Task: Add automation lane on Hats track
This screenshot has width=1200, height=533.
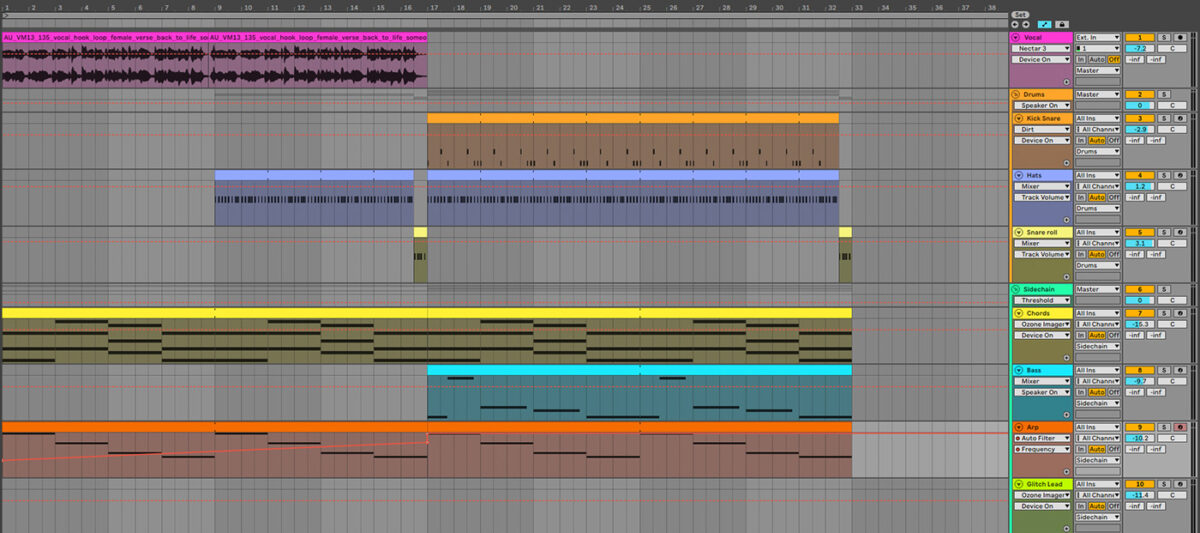Action: coord(1066,220)
